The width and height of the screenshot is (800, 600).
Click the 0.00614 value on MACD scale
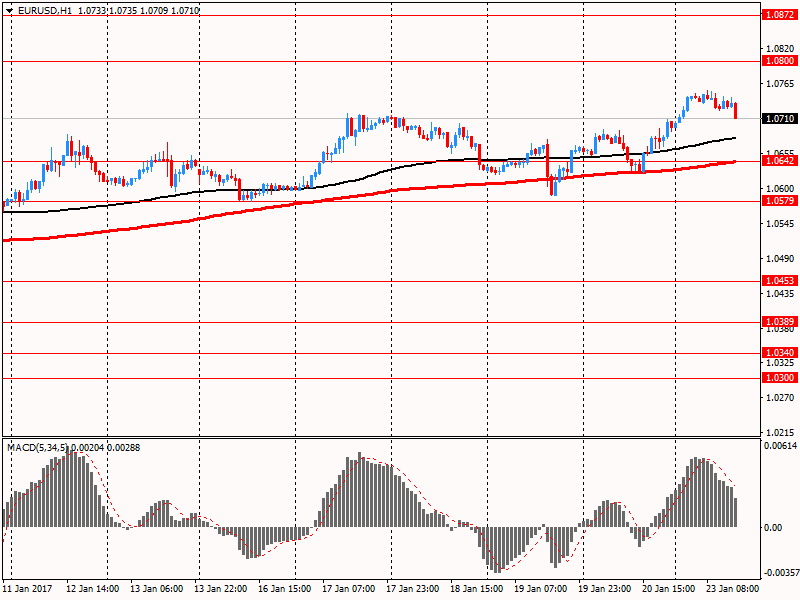(x=779, y=446)
